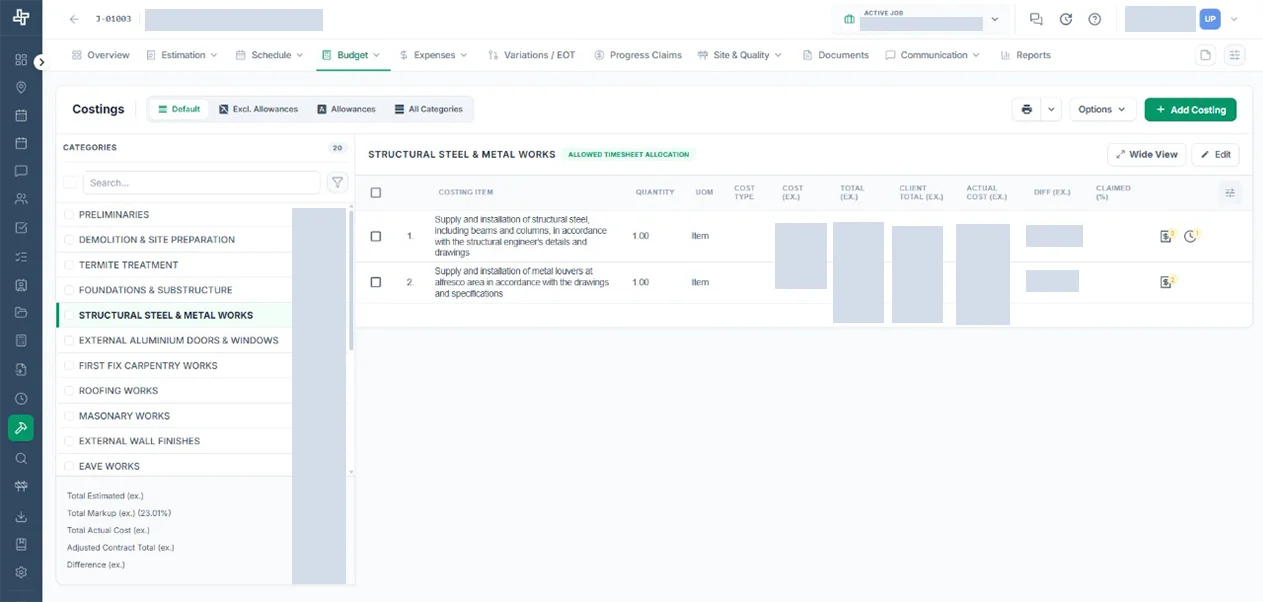Image resolution: width=1263 pixels, height=602 pixels.
Task: Open table column settings sliders icon
Action: click(1230, 193)
